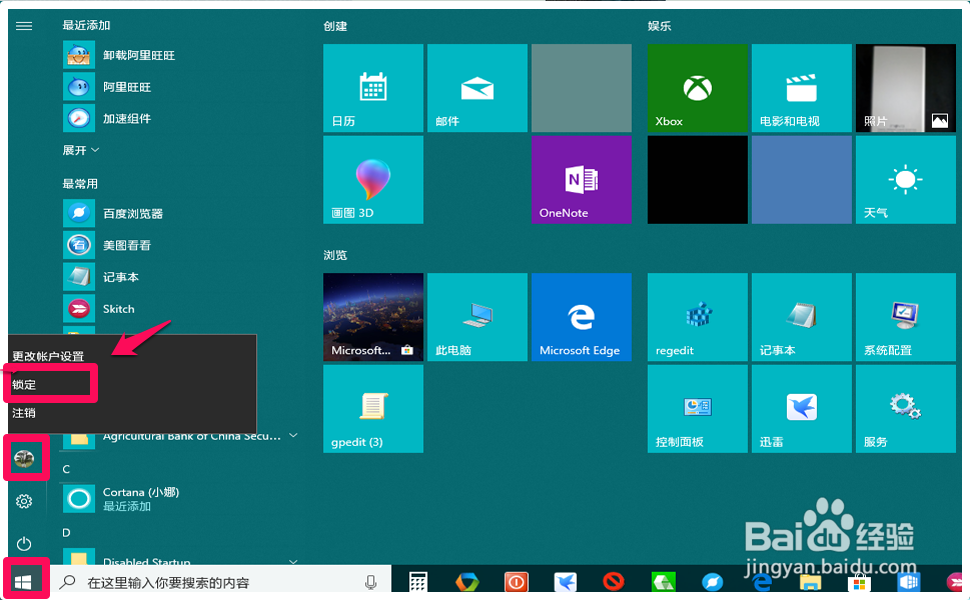Screen dimensions: 970x600
Task: Select 注销 in the account menu
Action: (24, 413)
